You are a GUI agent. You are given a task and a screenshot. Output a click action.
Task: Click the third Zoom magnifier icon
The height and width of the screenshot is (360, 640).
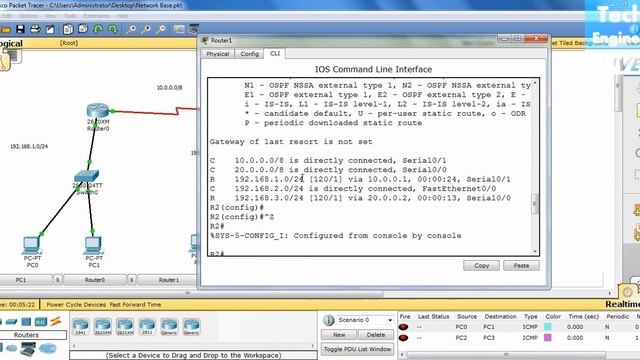tap(161, 29)
